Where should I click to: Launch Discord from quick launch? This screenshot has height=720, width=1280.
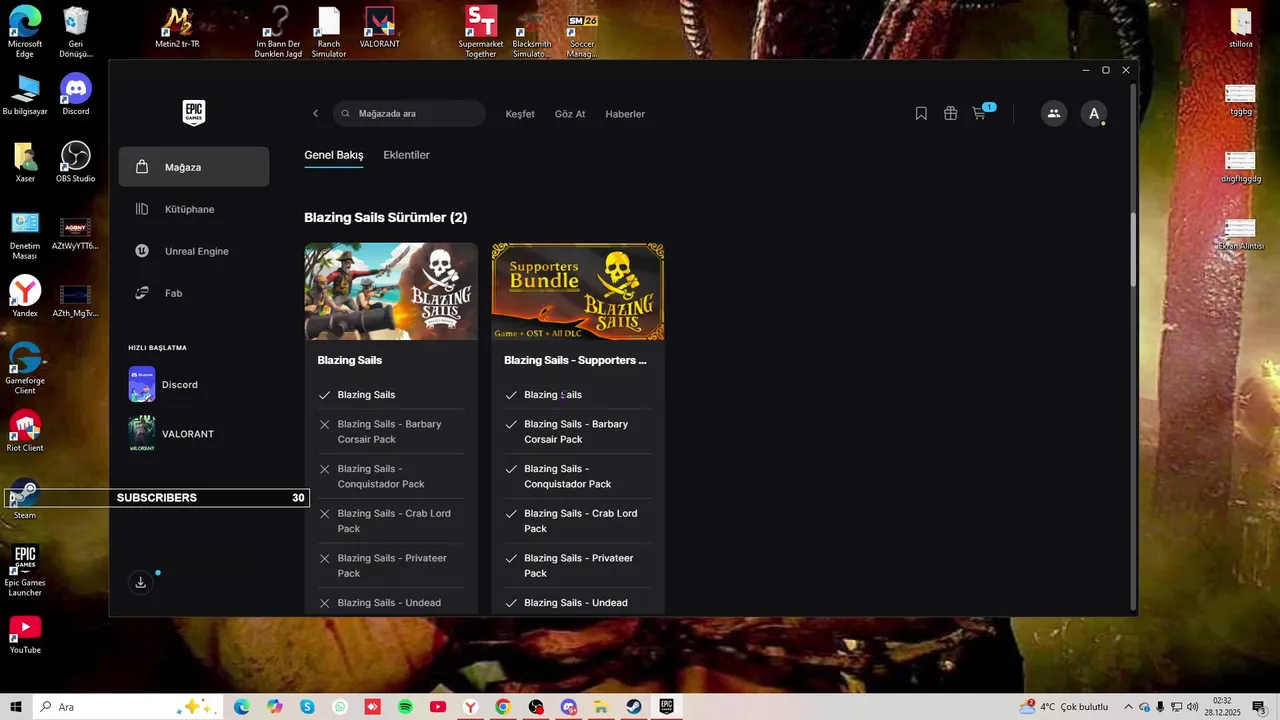click(163, 384)
